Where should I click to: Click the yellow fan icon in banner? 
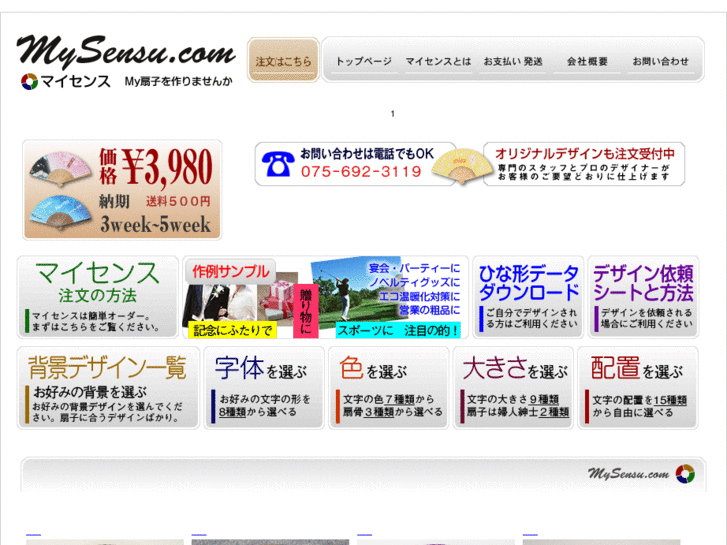(462, 166)
